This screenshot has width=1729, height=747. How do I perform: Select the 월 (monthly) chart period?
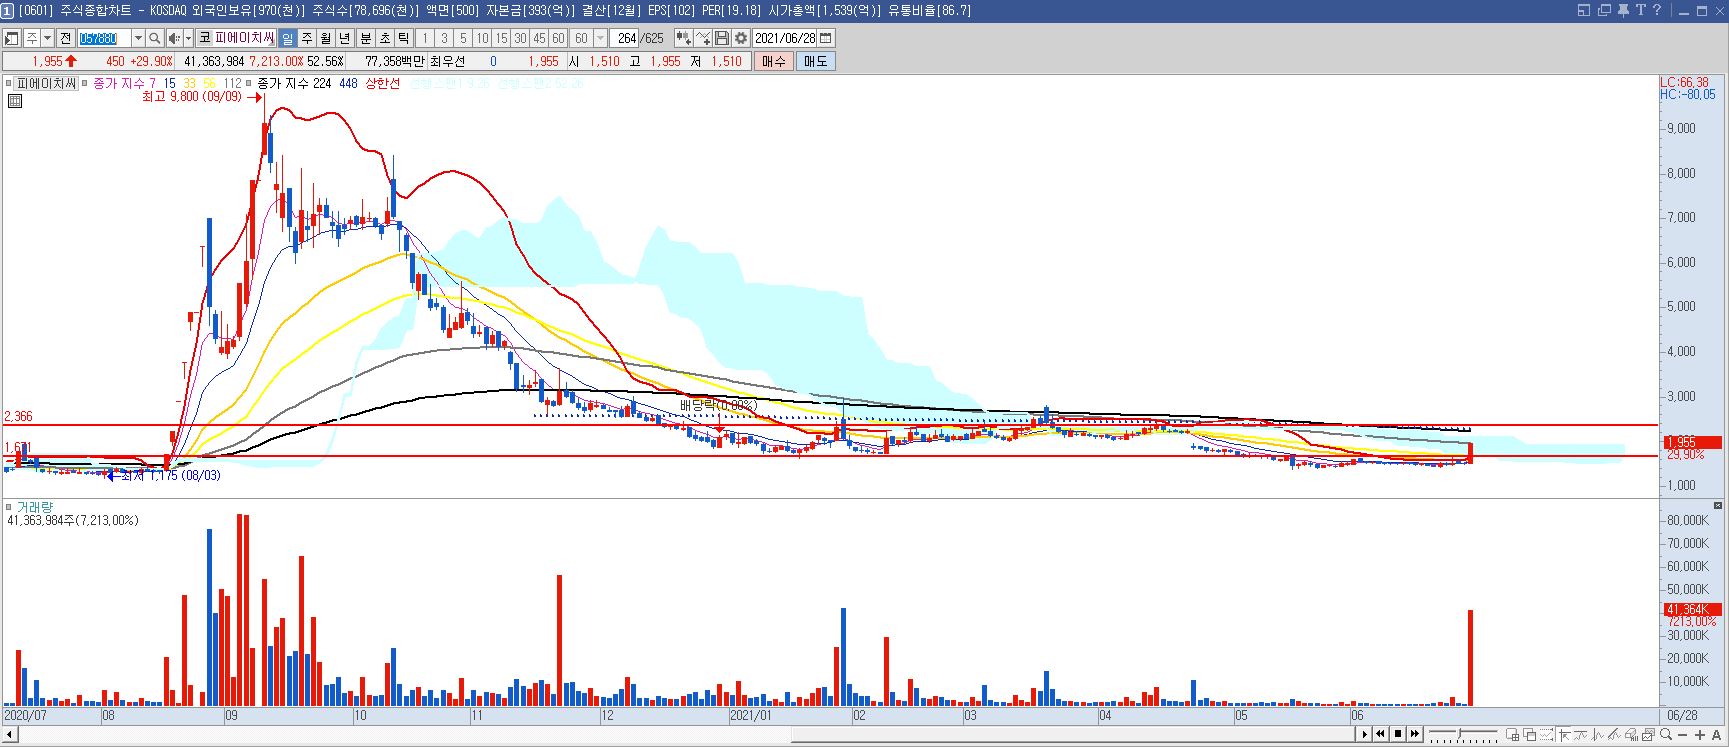tap(325, 38)
